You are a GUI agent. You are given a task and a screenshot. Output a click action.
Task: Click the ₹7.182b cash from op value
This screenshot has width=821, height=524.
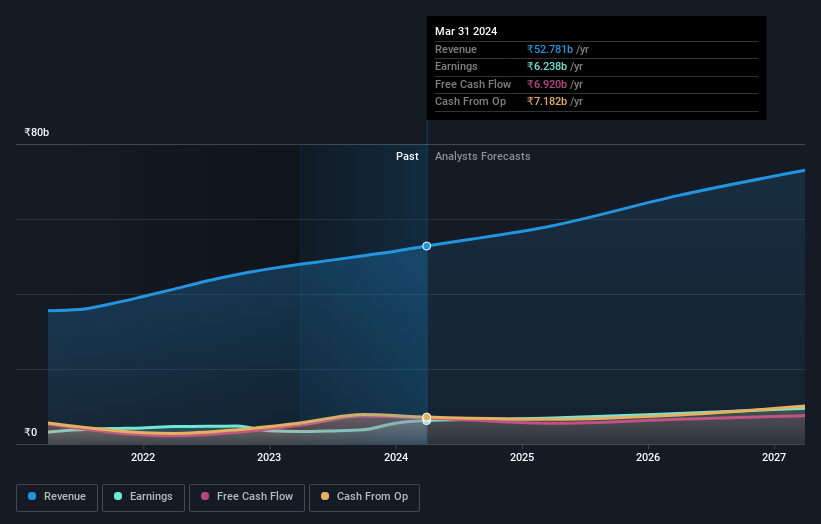pos(547,102)
